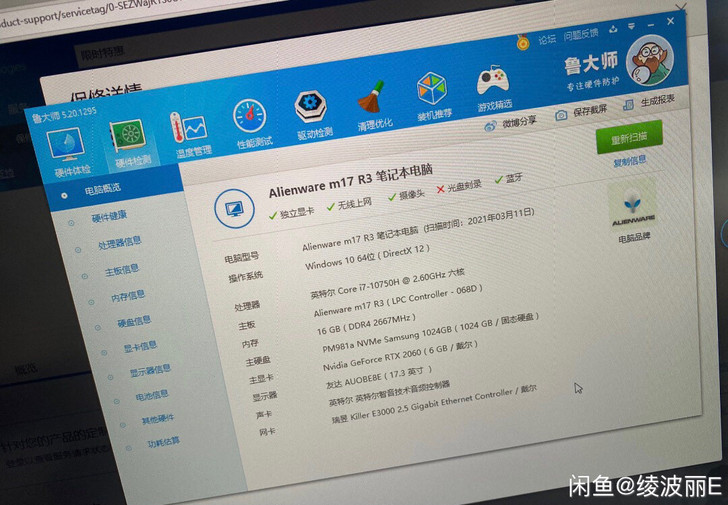
Task: Click the Core i7-10750H processor text
Action: pyautogui.click(x=388, y=284)
